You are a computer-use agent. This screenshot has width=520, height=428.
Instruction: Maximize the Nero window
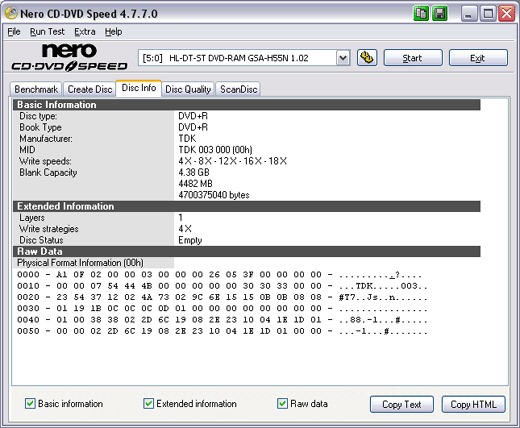point(488,14)
